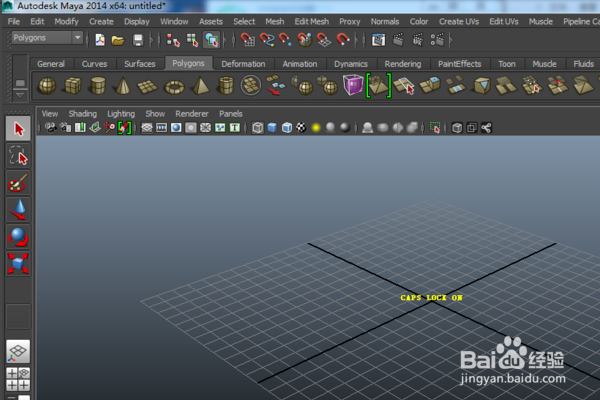Create a polygon plane from the shelf
Image resolution: width=600 pixels, height=400 pixels.
(148, 86)
